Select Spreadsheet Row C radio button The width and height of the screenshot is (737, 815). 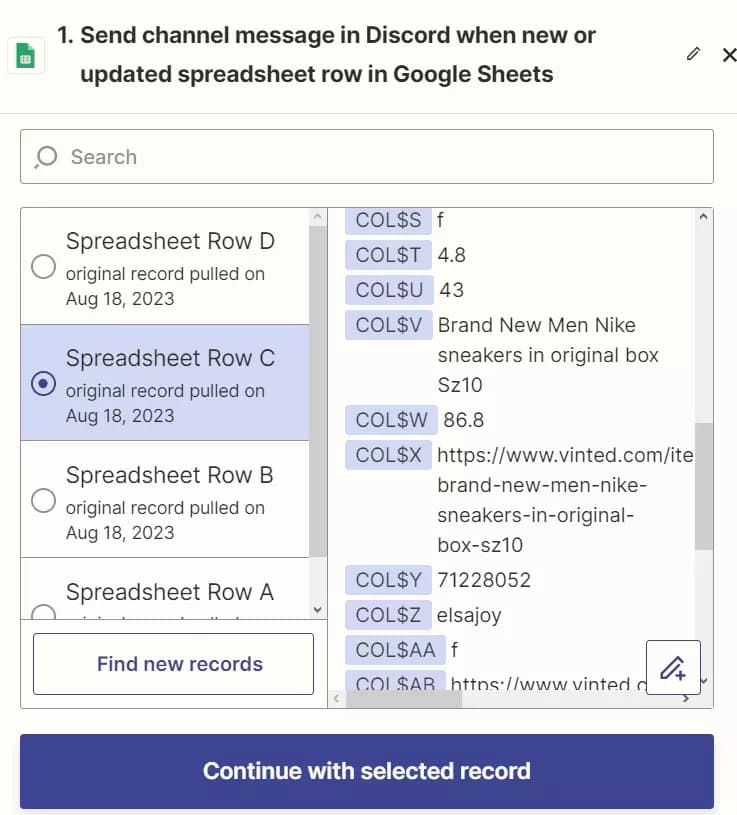click(x=43, y=384)
